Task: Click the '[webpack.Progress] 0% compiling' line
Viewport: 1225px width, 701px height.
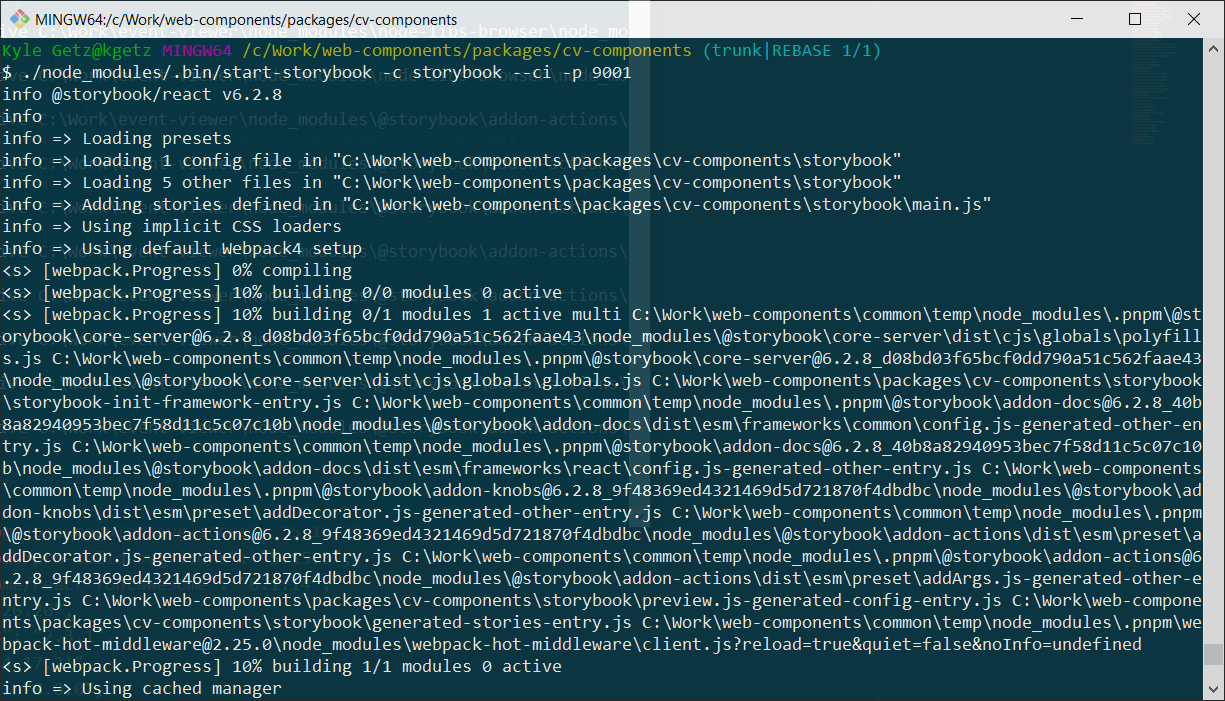Action: tap(177, 270)
